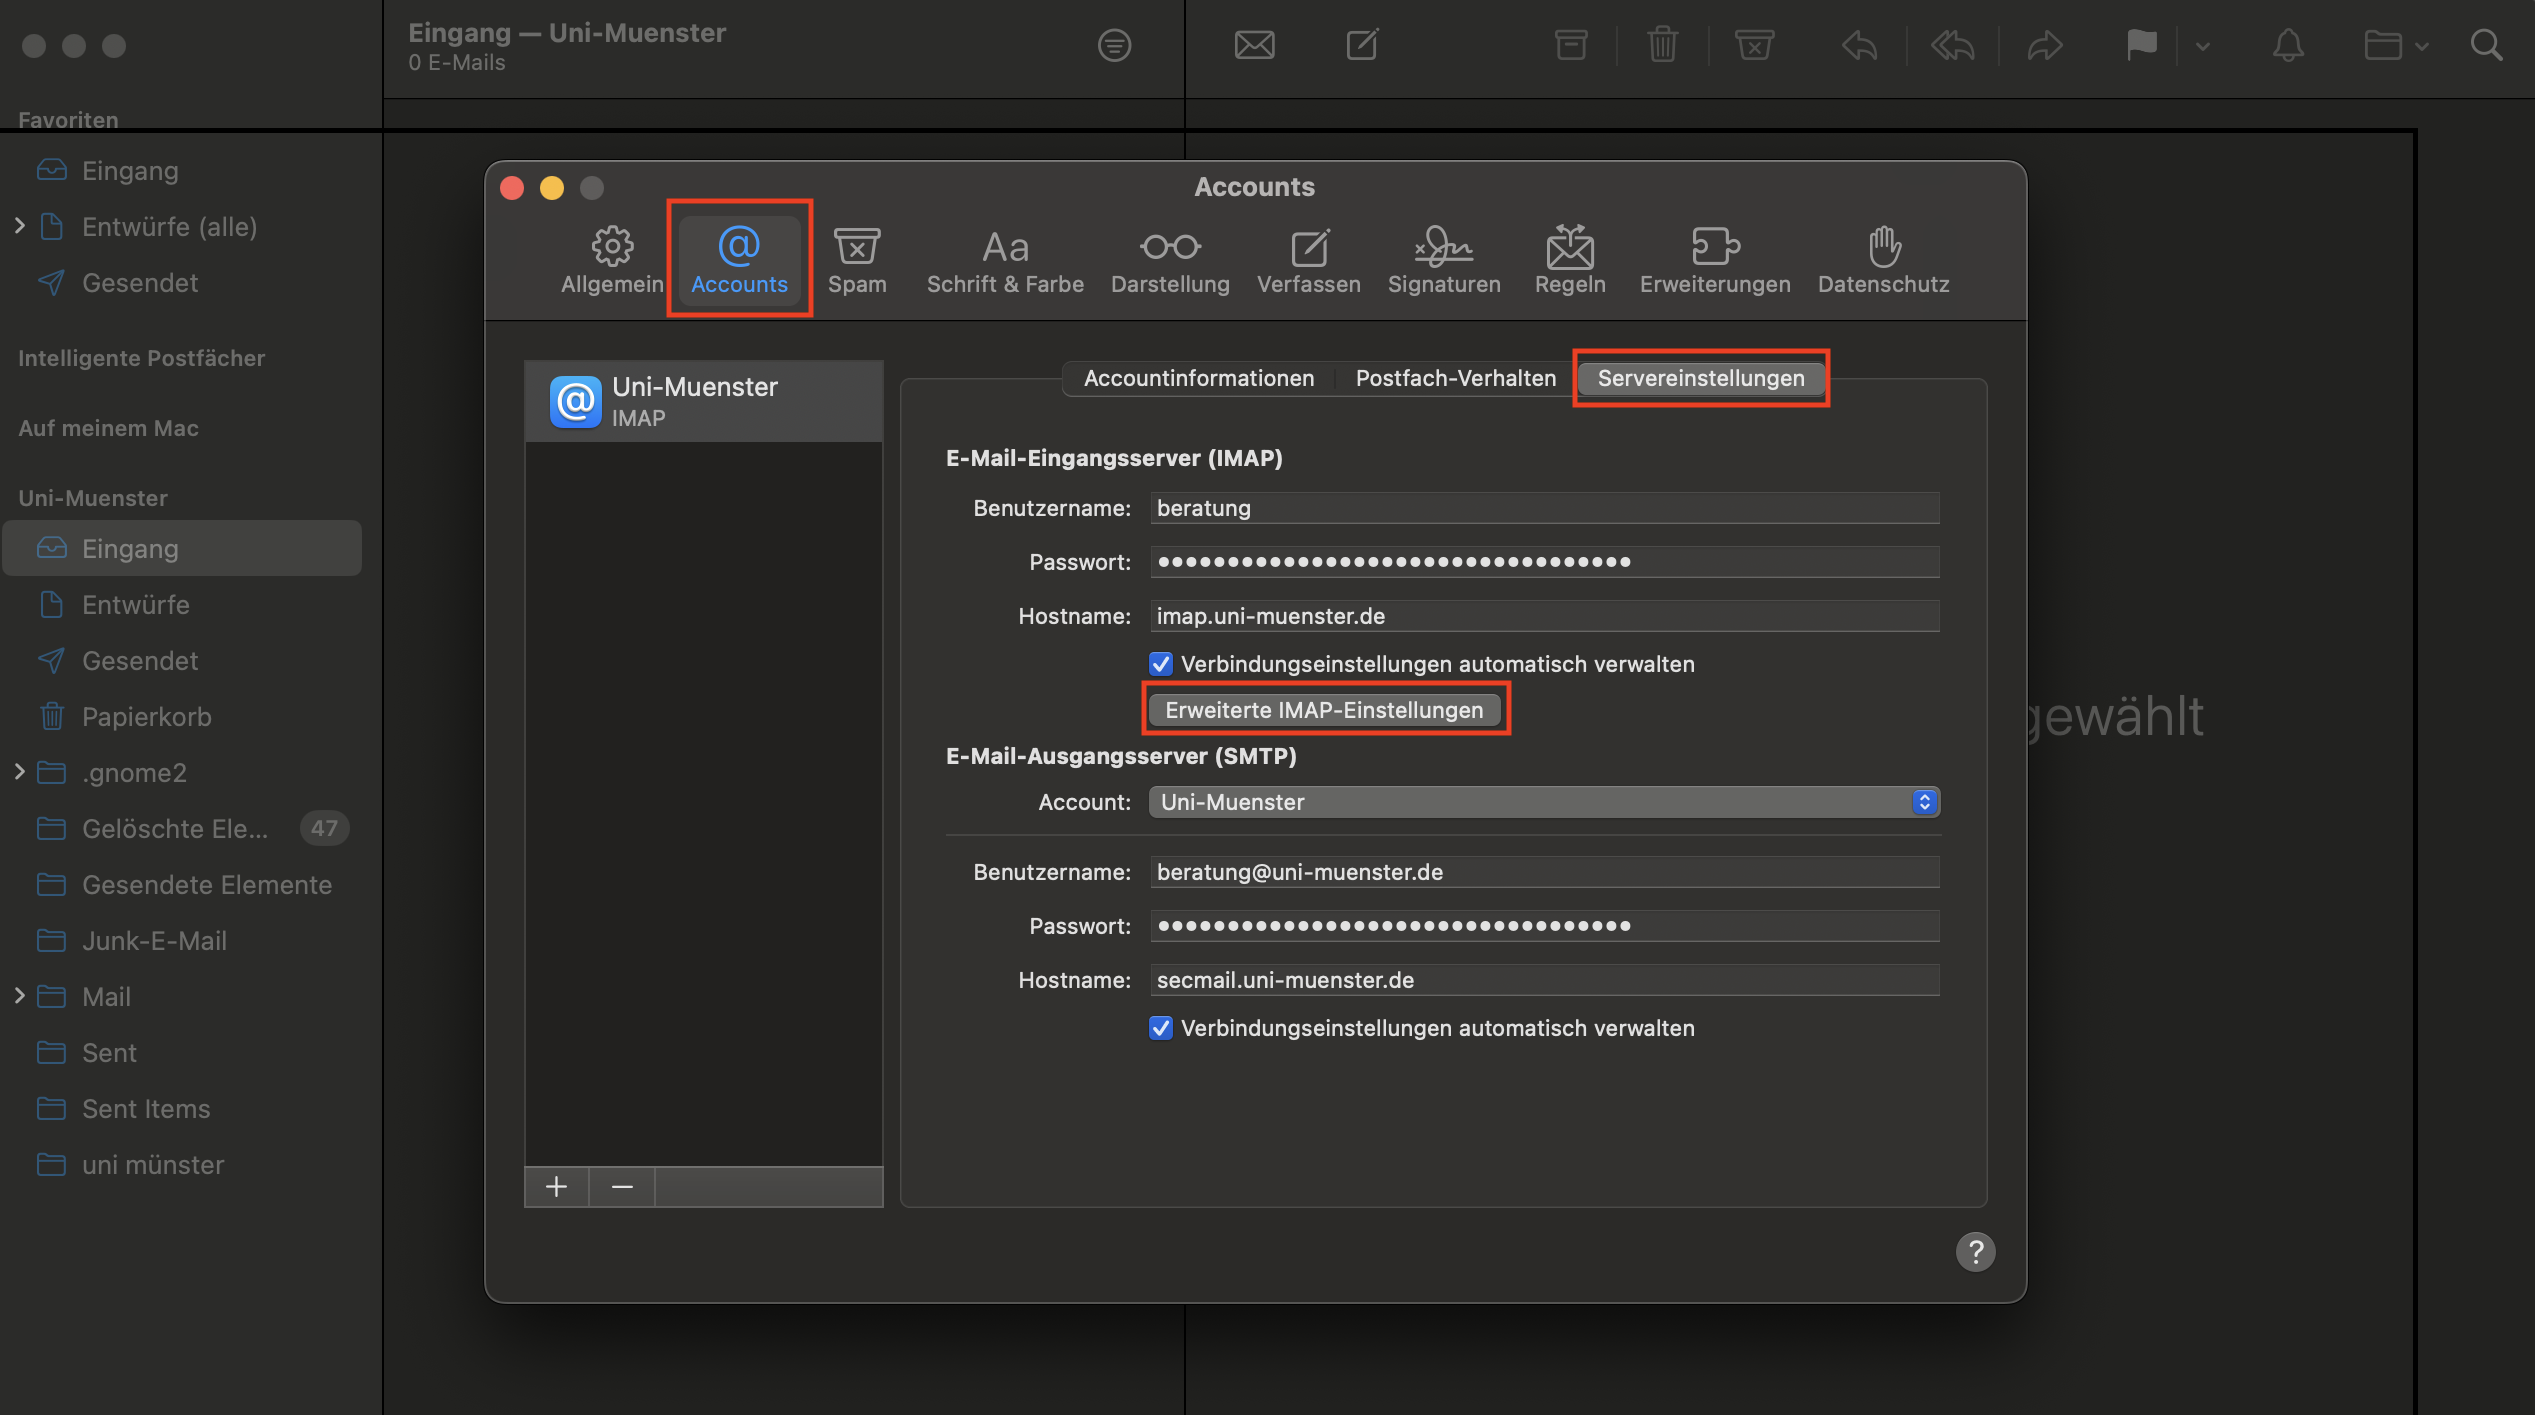Select the Regeln preferences icon
2535x1415 pixels.
[x=1569, y=259]
